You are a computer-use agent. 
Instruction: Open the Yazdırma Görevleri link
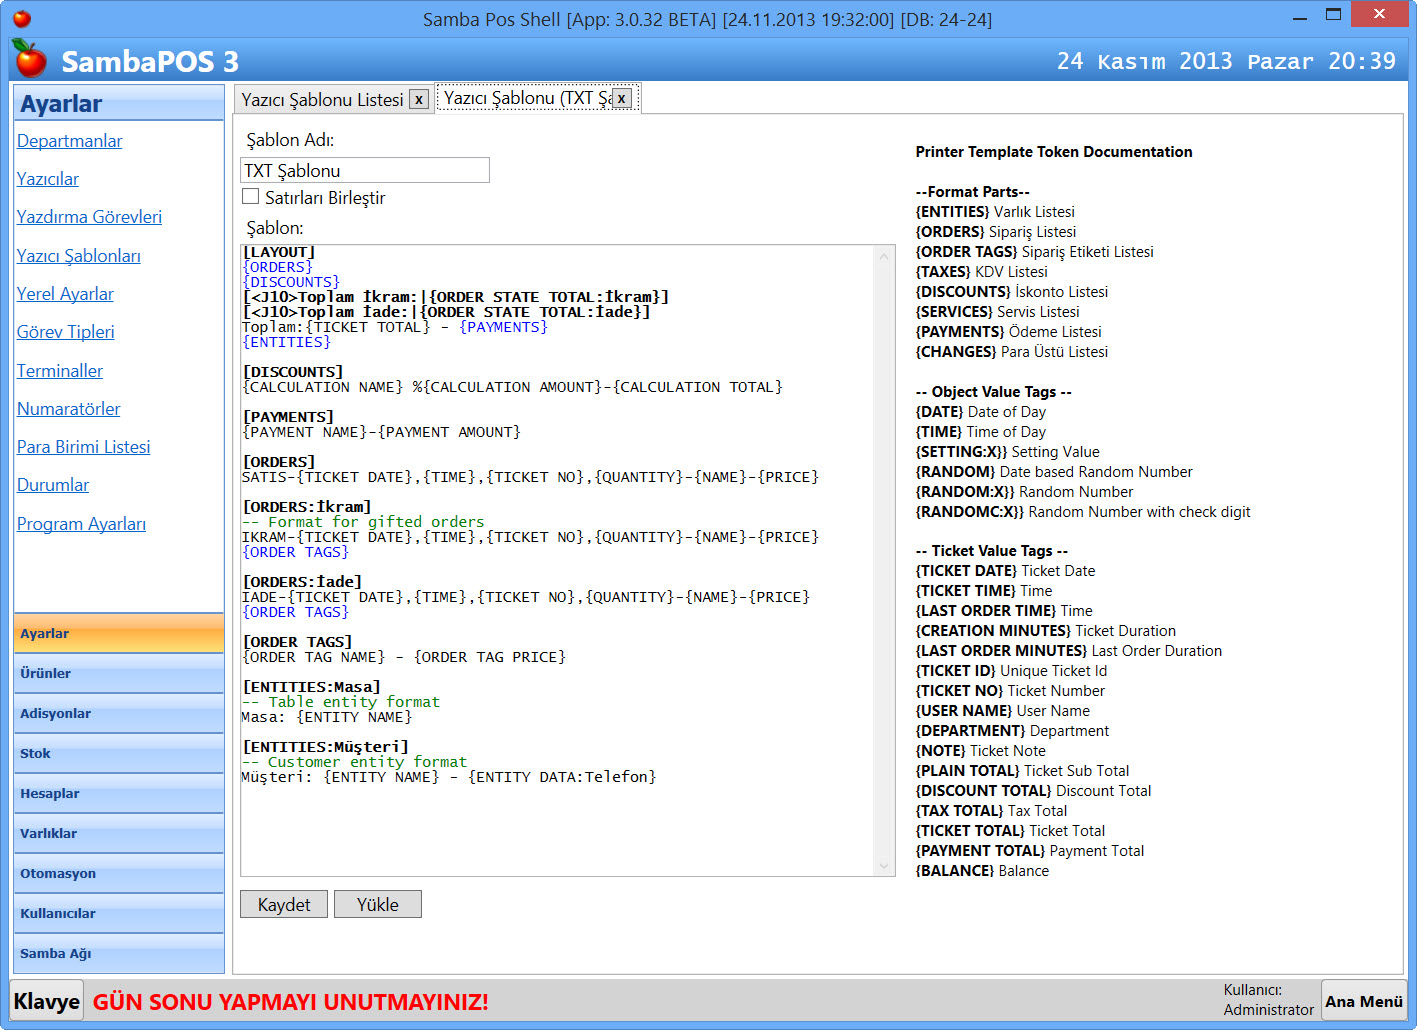pos(89,217)
